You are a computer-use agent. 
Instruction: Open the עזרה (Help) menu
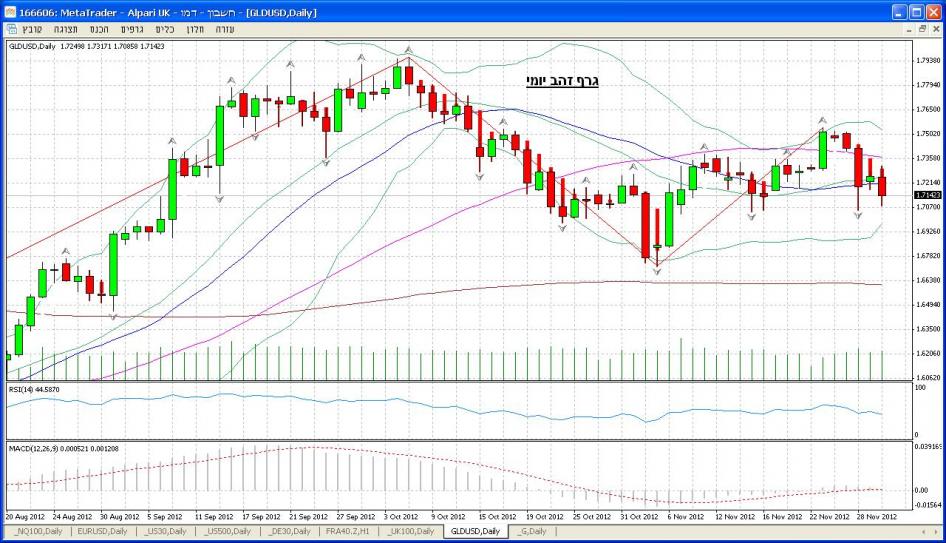226,29
